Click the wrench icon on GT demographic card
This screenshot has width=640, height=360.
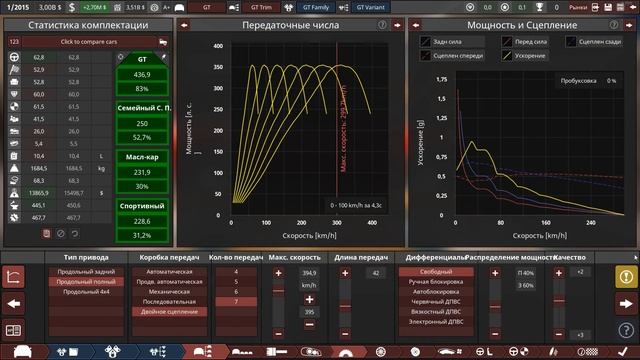(164, 57)
